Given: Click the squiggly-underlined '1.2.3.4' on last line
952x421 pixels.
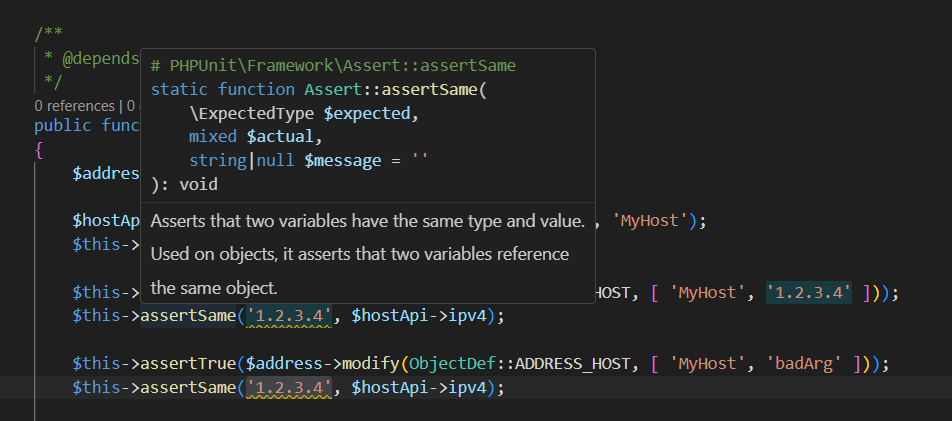Looking at the screenshot, I should 288,386.
